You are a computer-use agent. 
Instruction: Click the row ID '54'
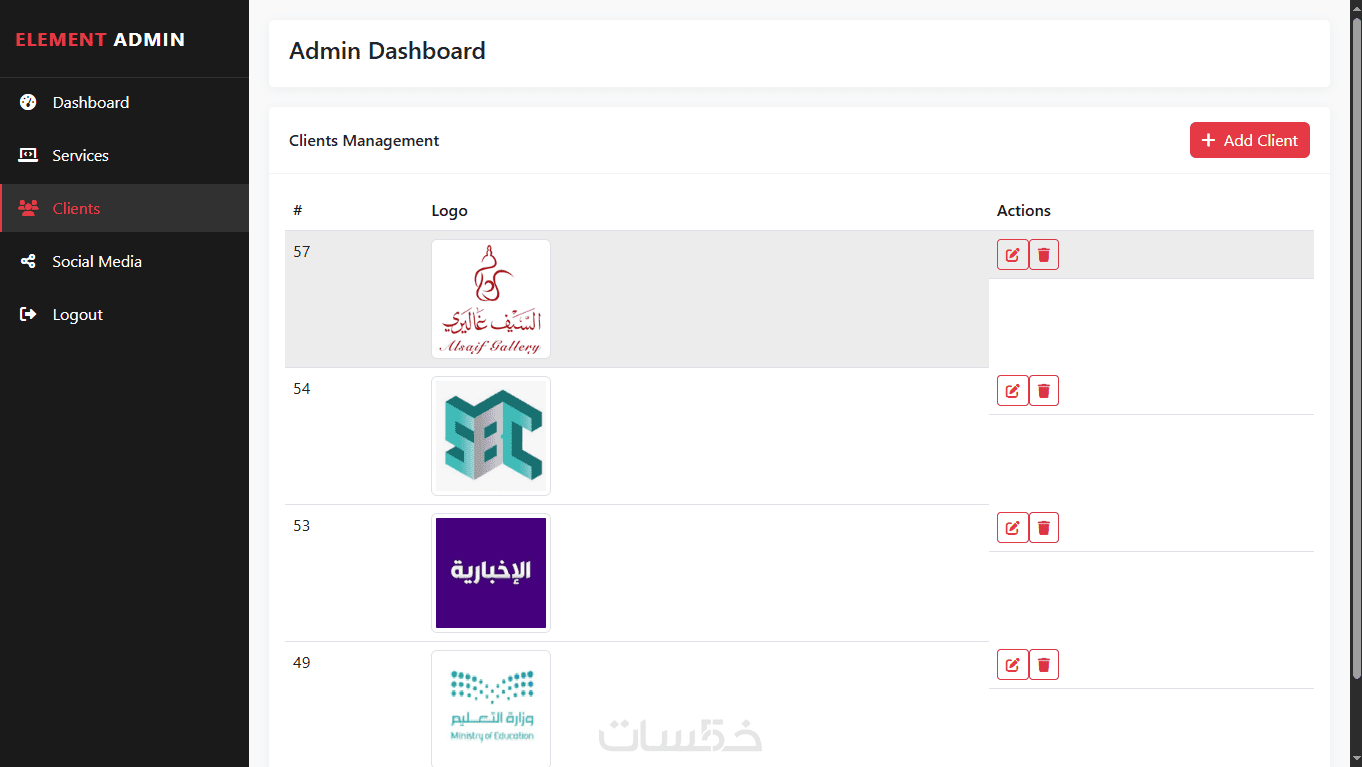point(302,389)
